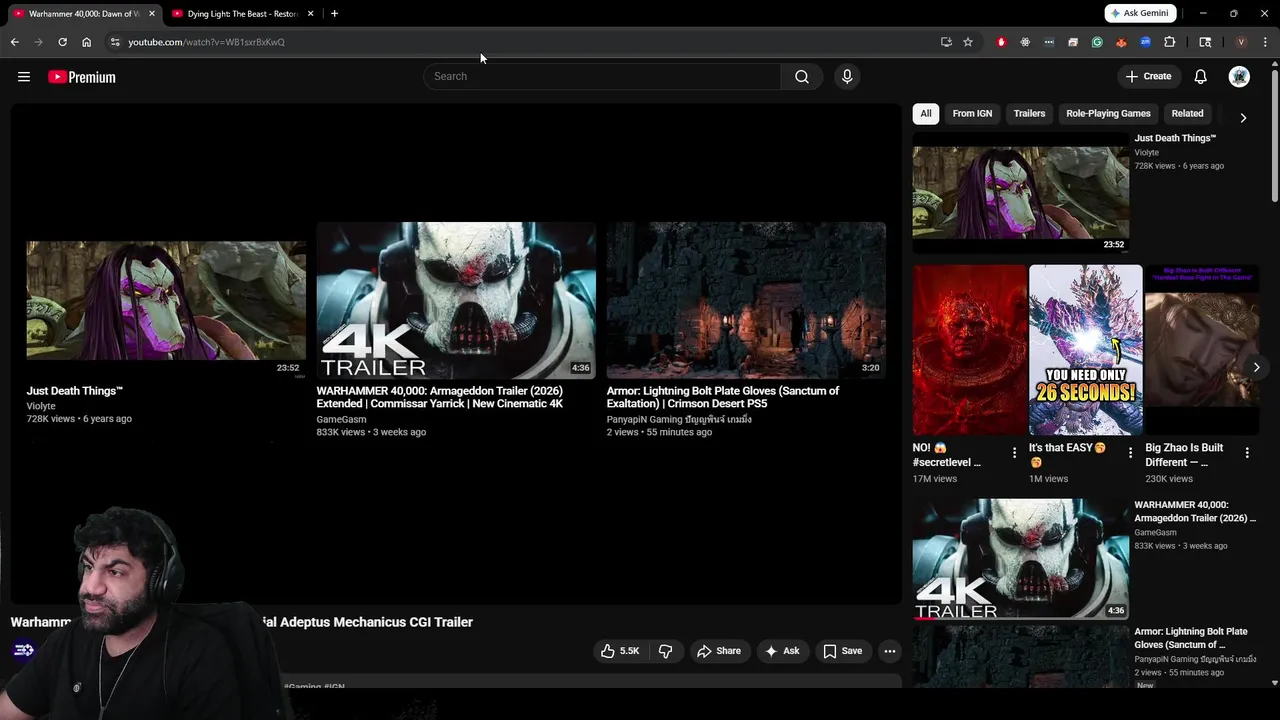Viewport: 1280px width, 720px height.
Task: Open the notifications bell
Action: click(1200, 77)
